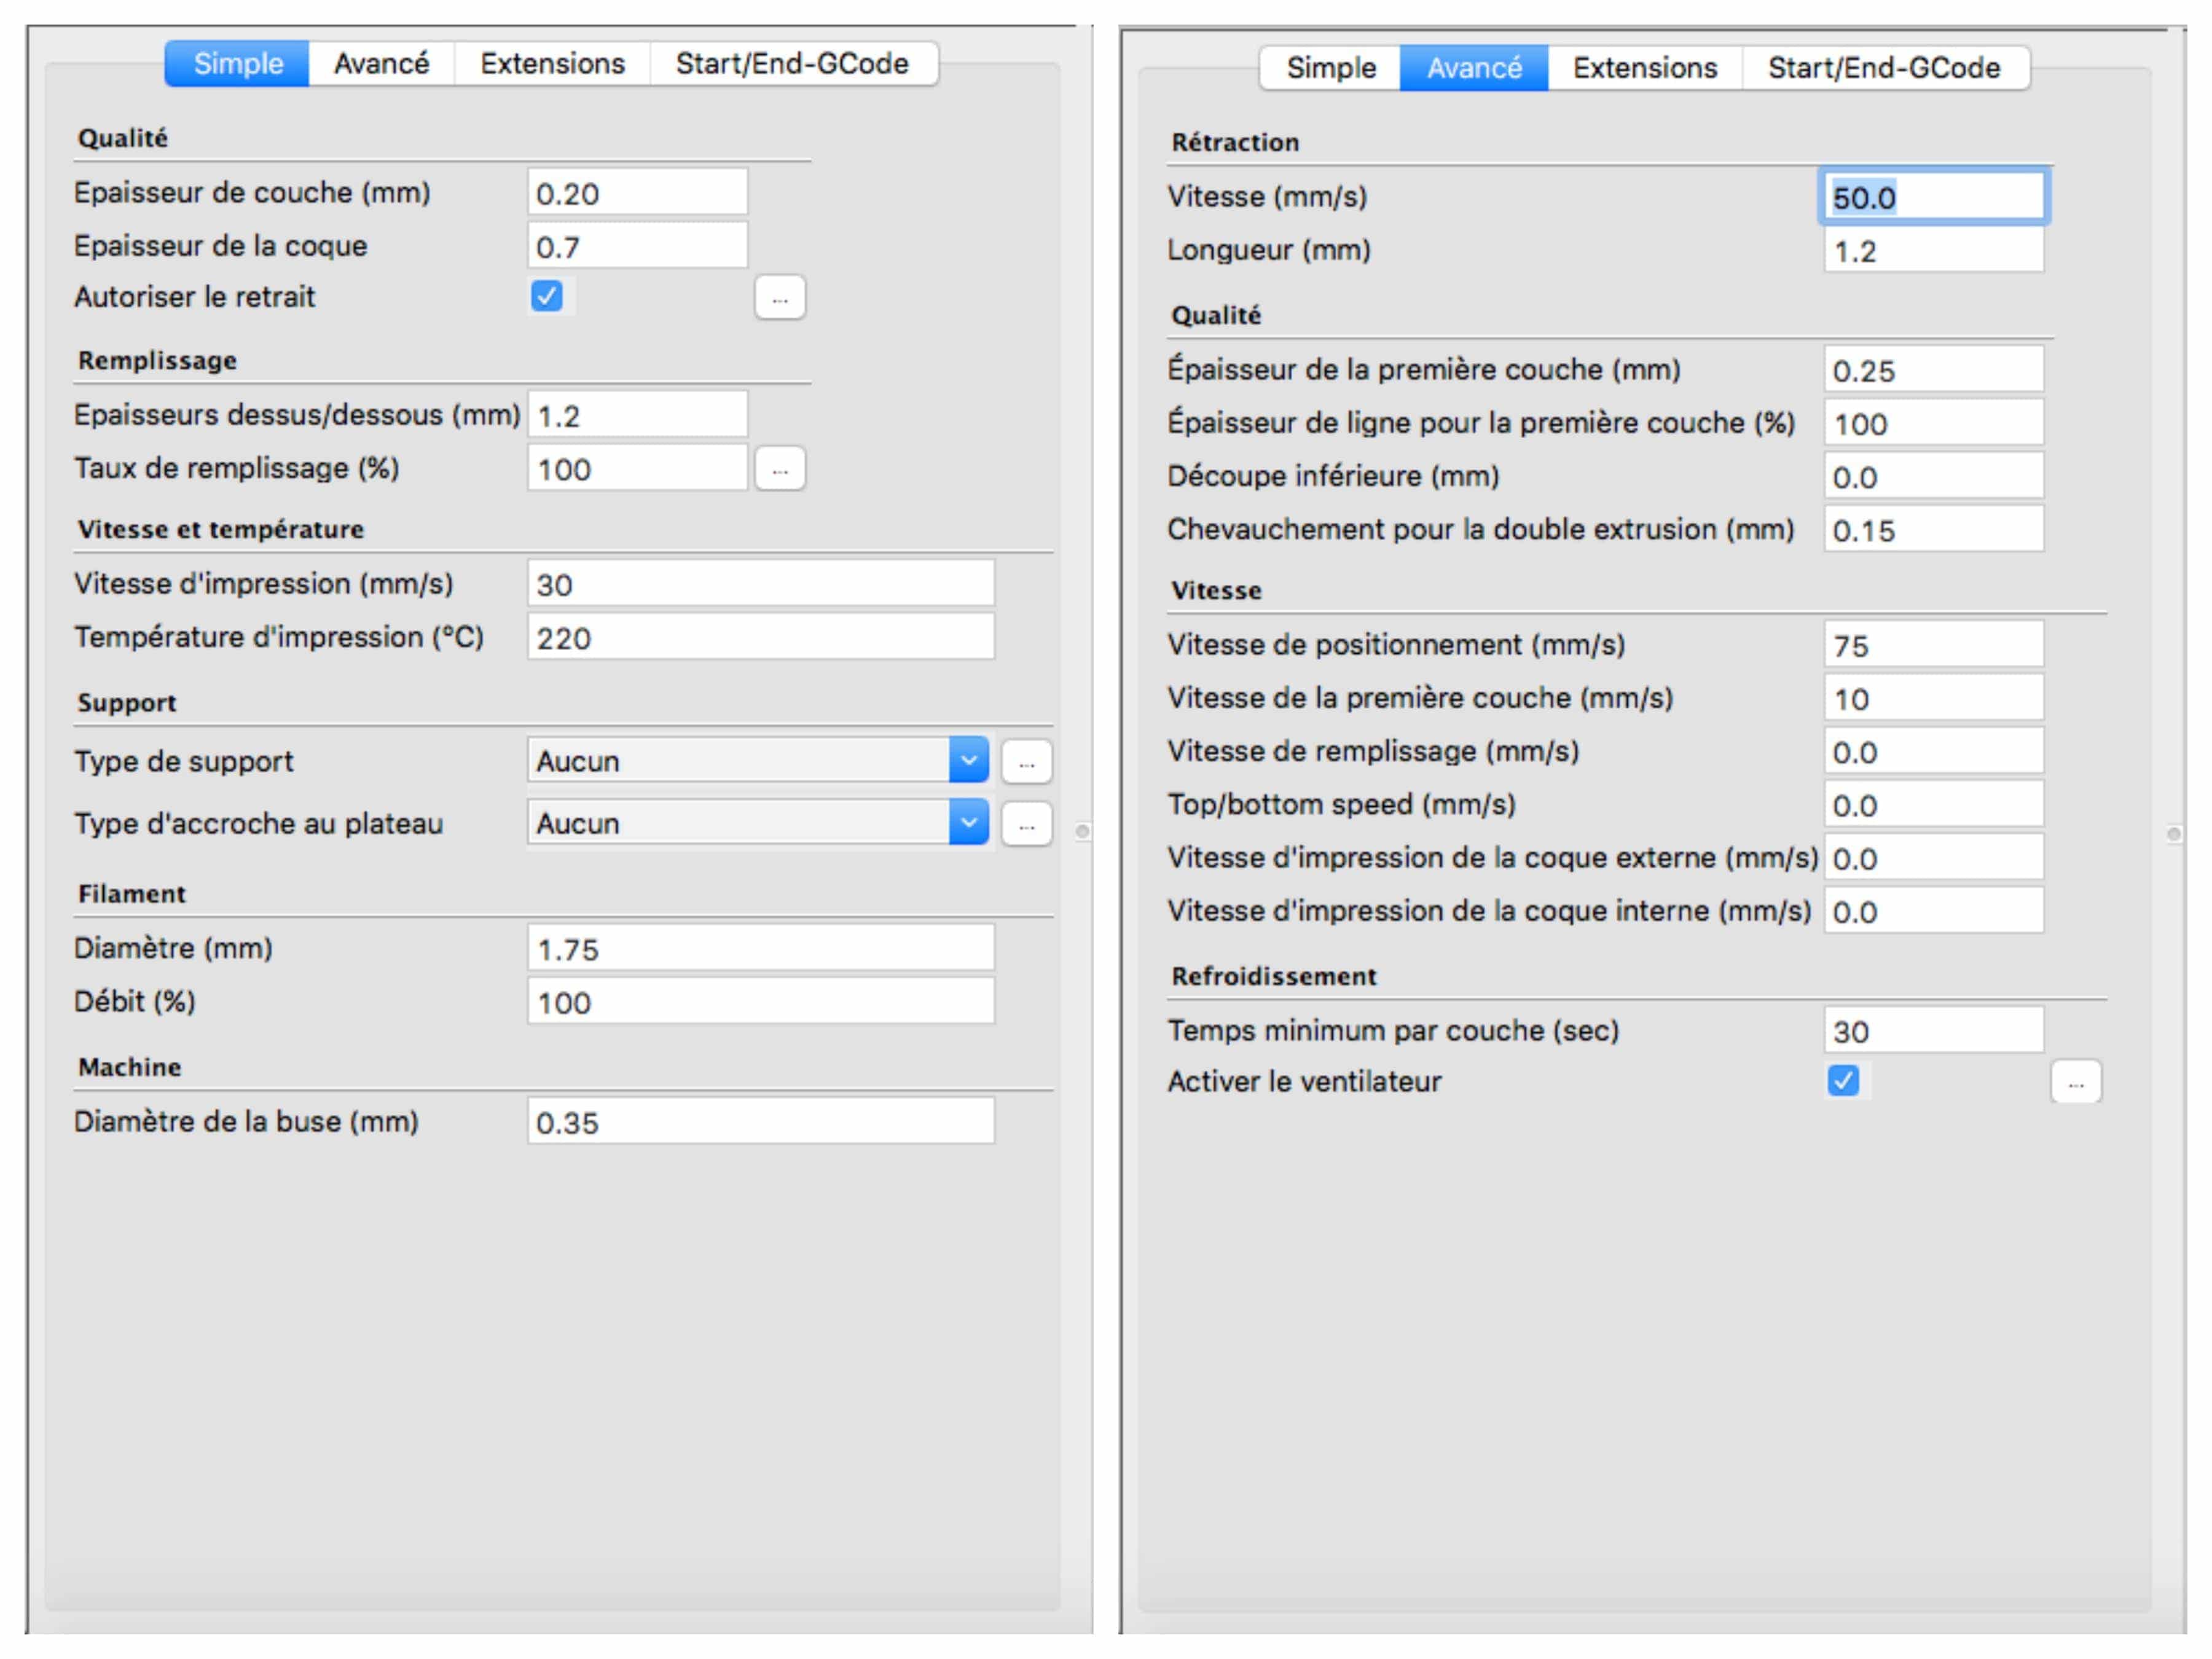Click the Vitesse et température heading
Viewport: 2212px width, 1659px height.
pyautogui.click(x=221, y=529)
